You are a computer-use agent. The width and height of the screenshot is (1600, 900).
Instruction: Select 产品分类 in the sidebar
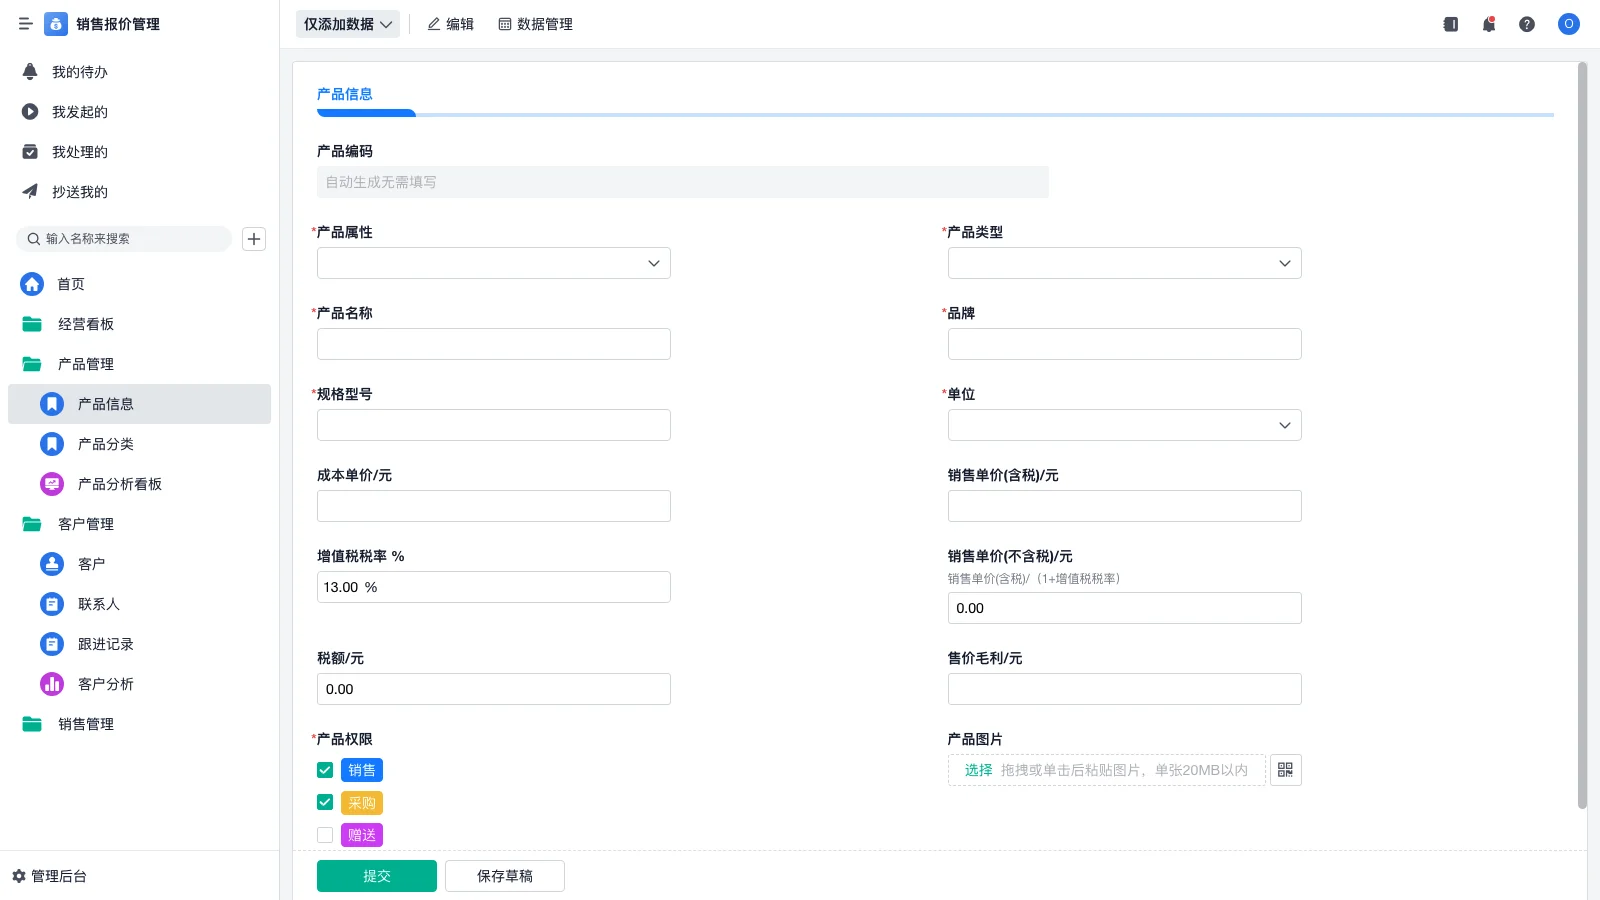click(139, 444)
